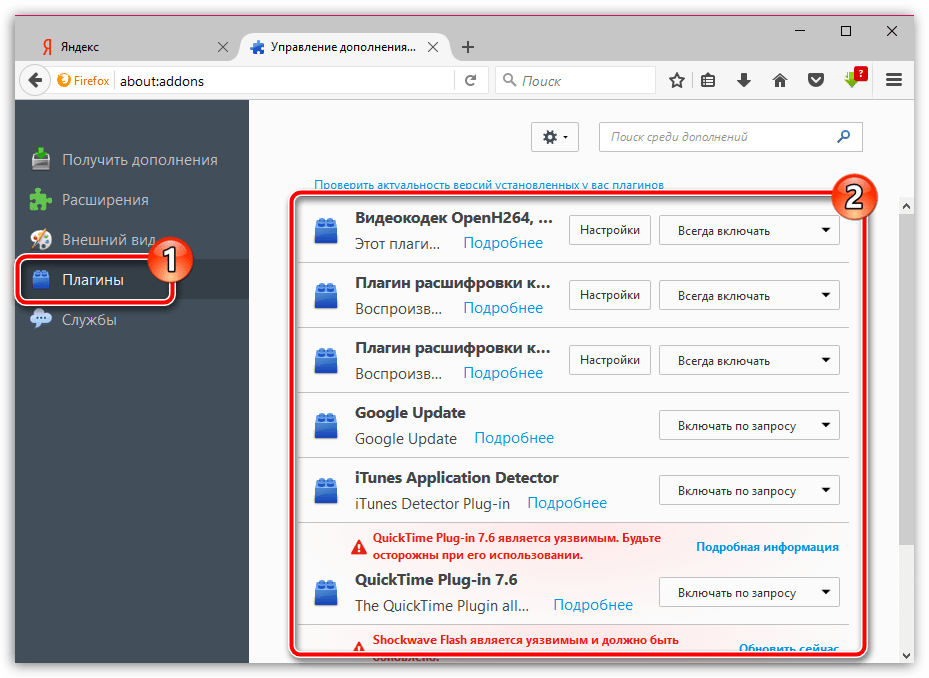
Task: Expand Включать по запросу dropdown for iTunes Detector
Action: [x=749, y=491]
